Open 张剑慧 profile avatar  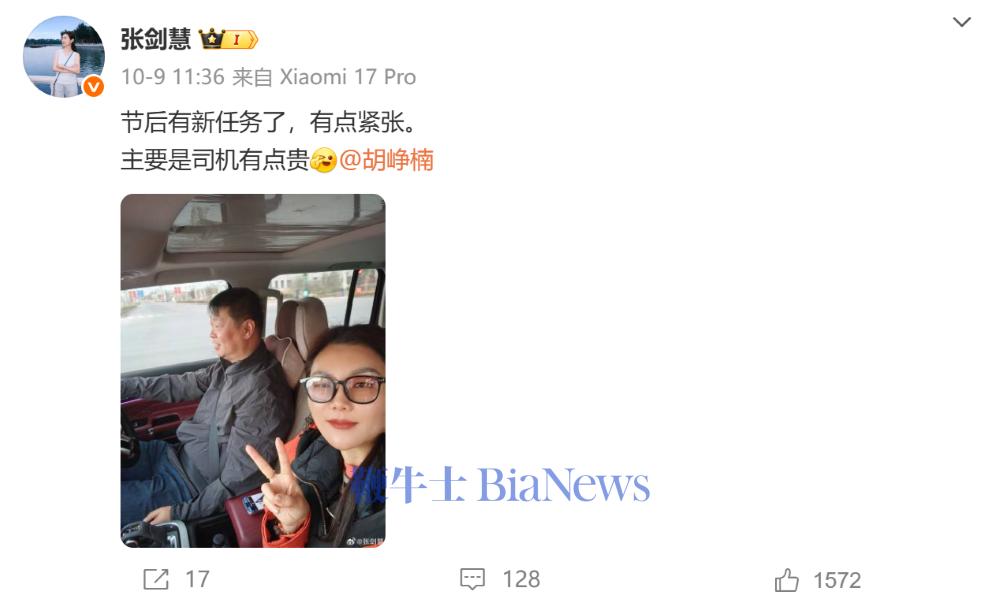tap(64, 57)
